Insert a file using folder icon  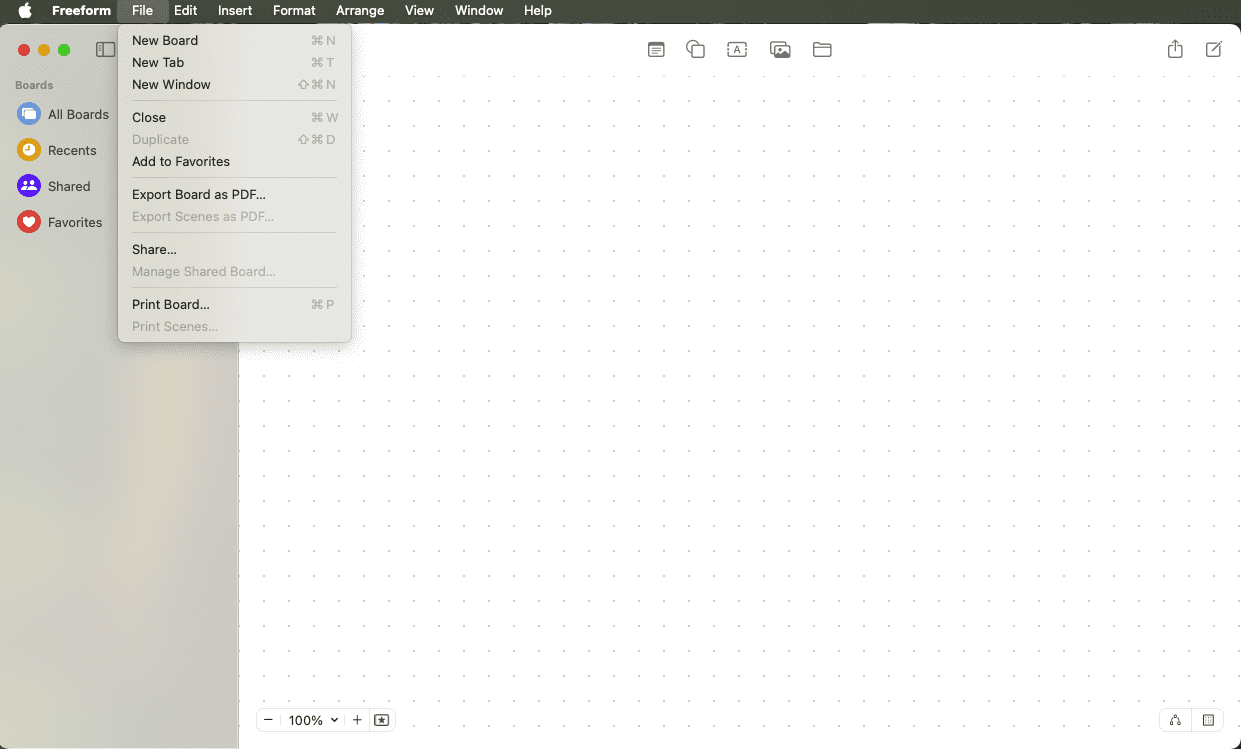[x=822, y=49]
